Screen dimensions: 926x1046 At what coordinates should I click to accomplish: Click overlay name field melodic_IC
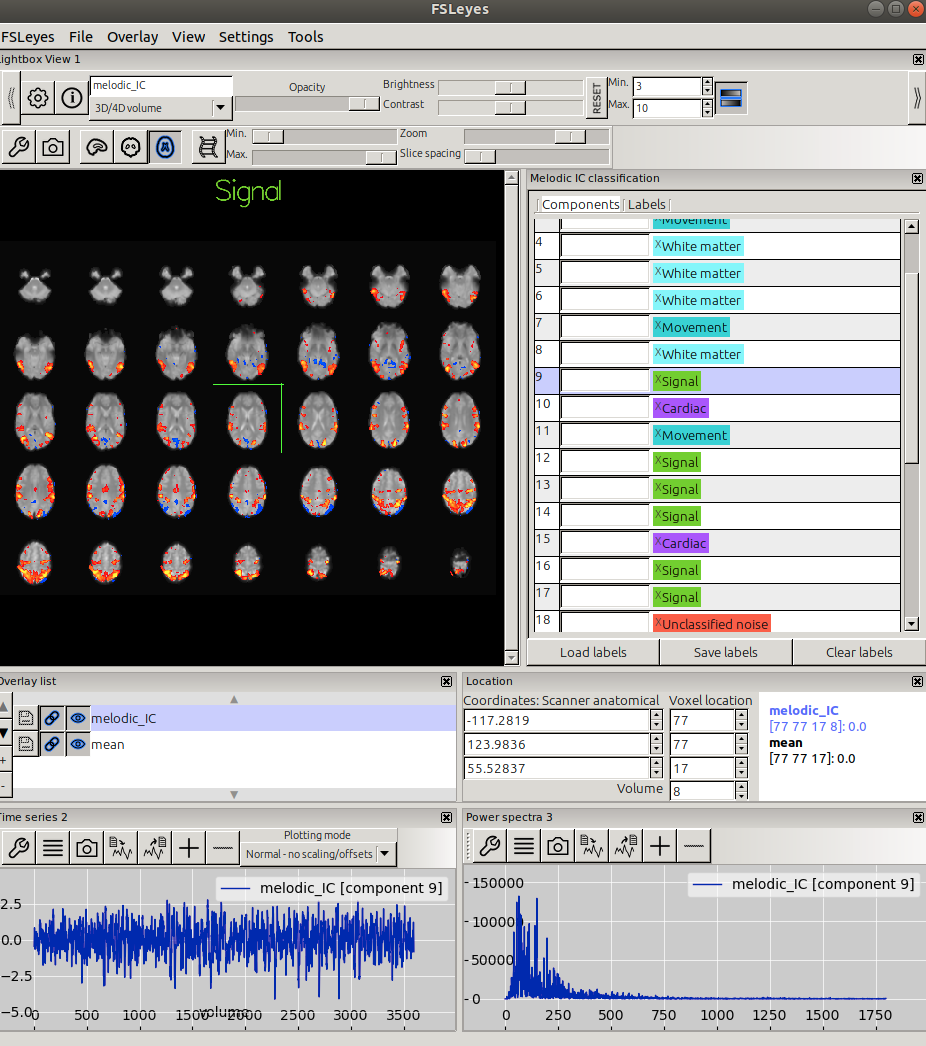point(161,85)
